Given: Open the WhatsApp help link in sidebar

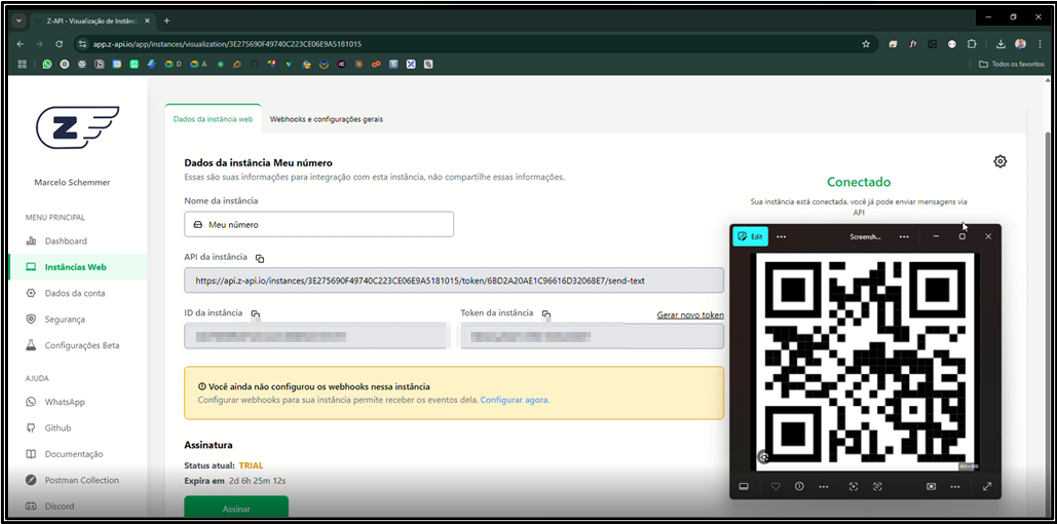Looking at the screenshot, I should coord(65,402).
